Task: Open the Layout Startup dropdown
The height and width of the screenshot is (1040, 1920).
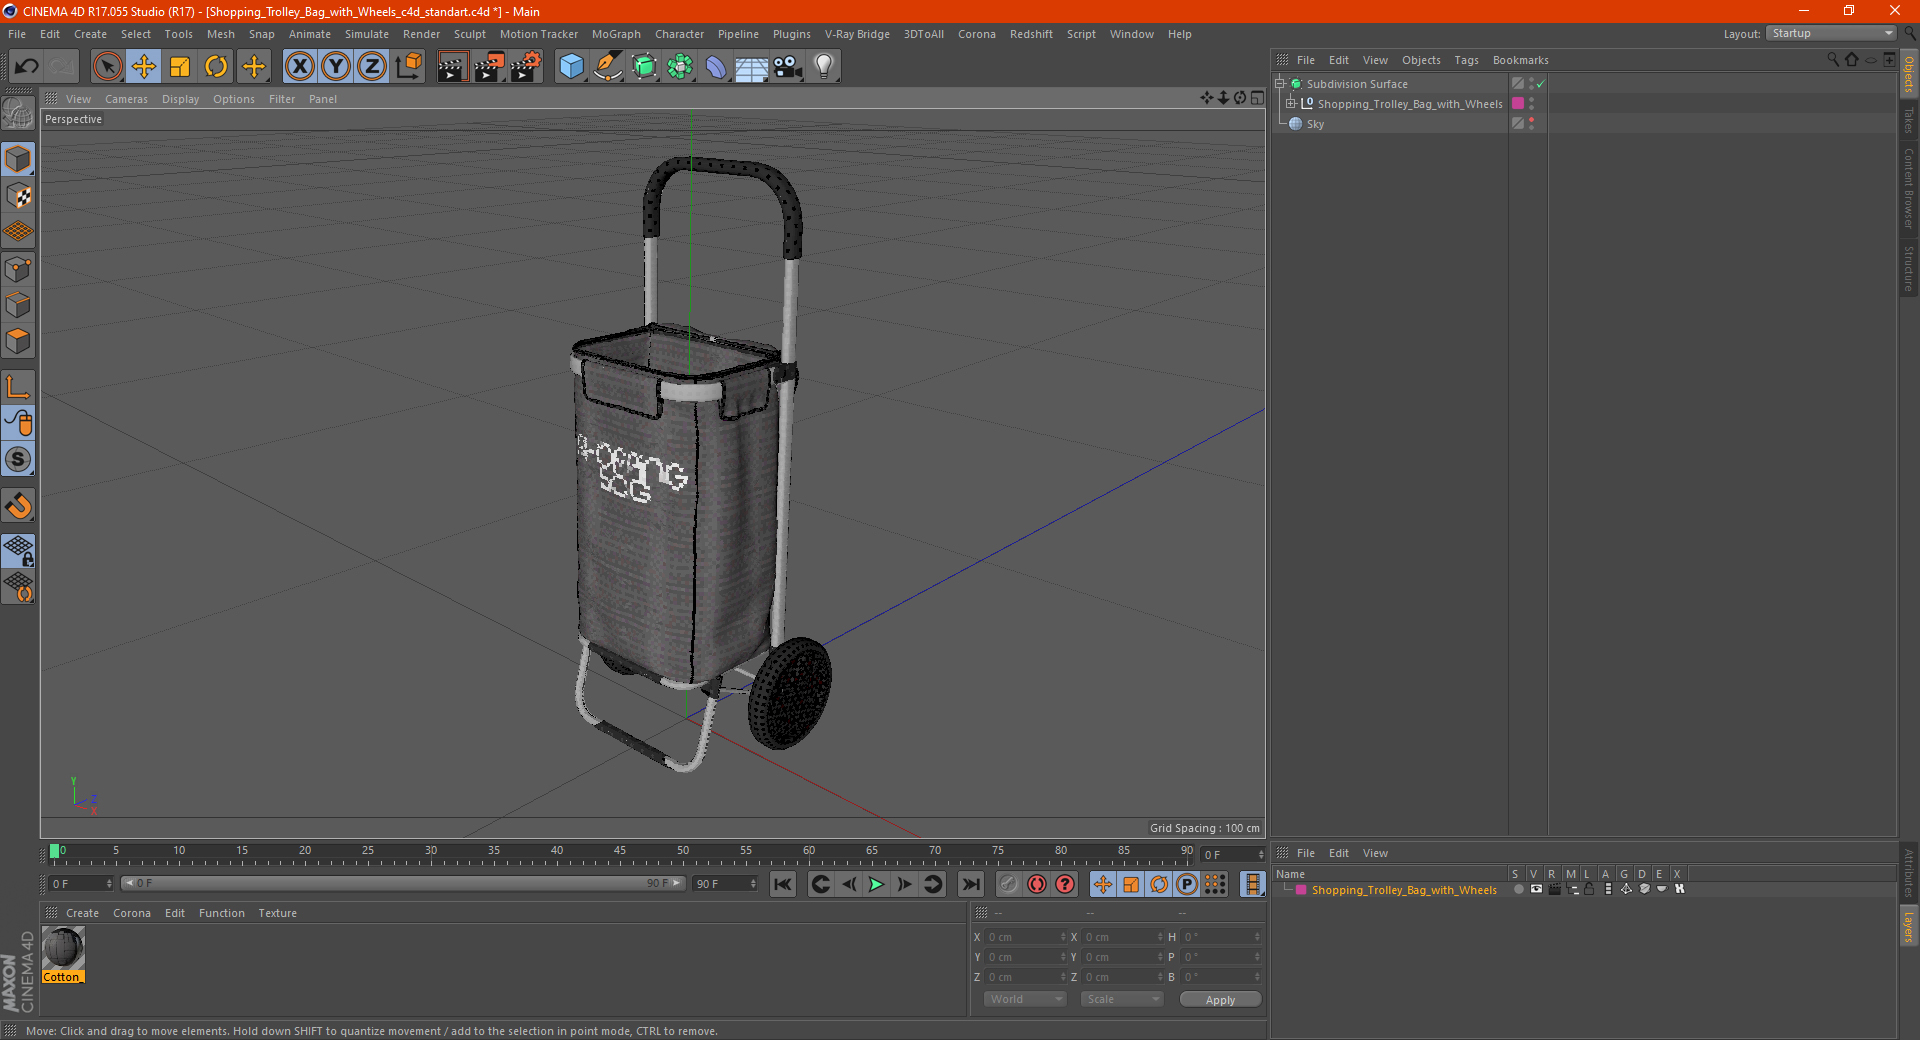Action: [x=1831, y=33]
